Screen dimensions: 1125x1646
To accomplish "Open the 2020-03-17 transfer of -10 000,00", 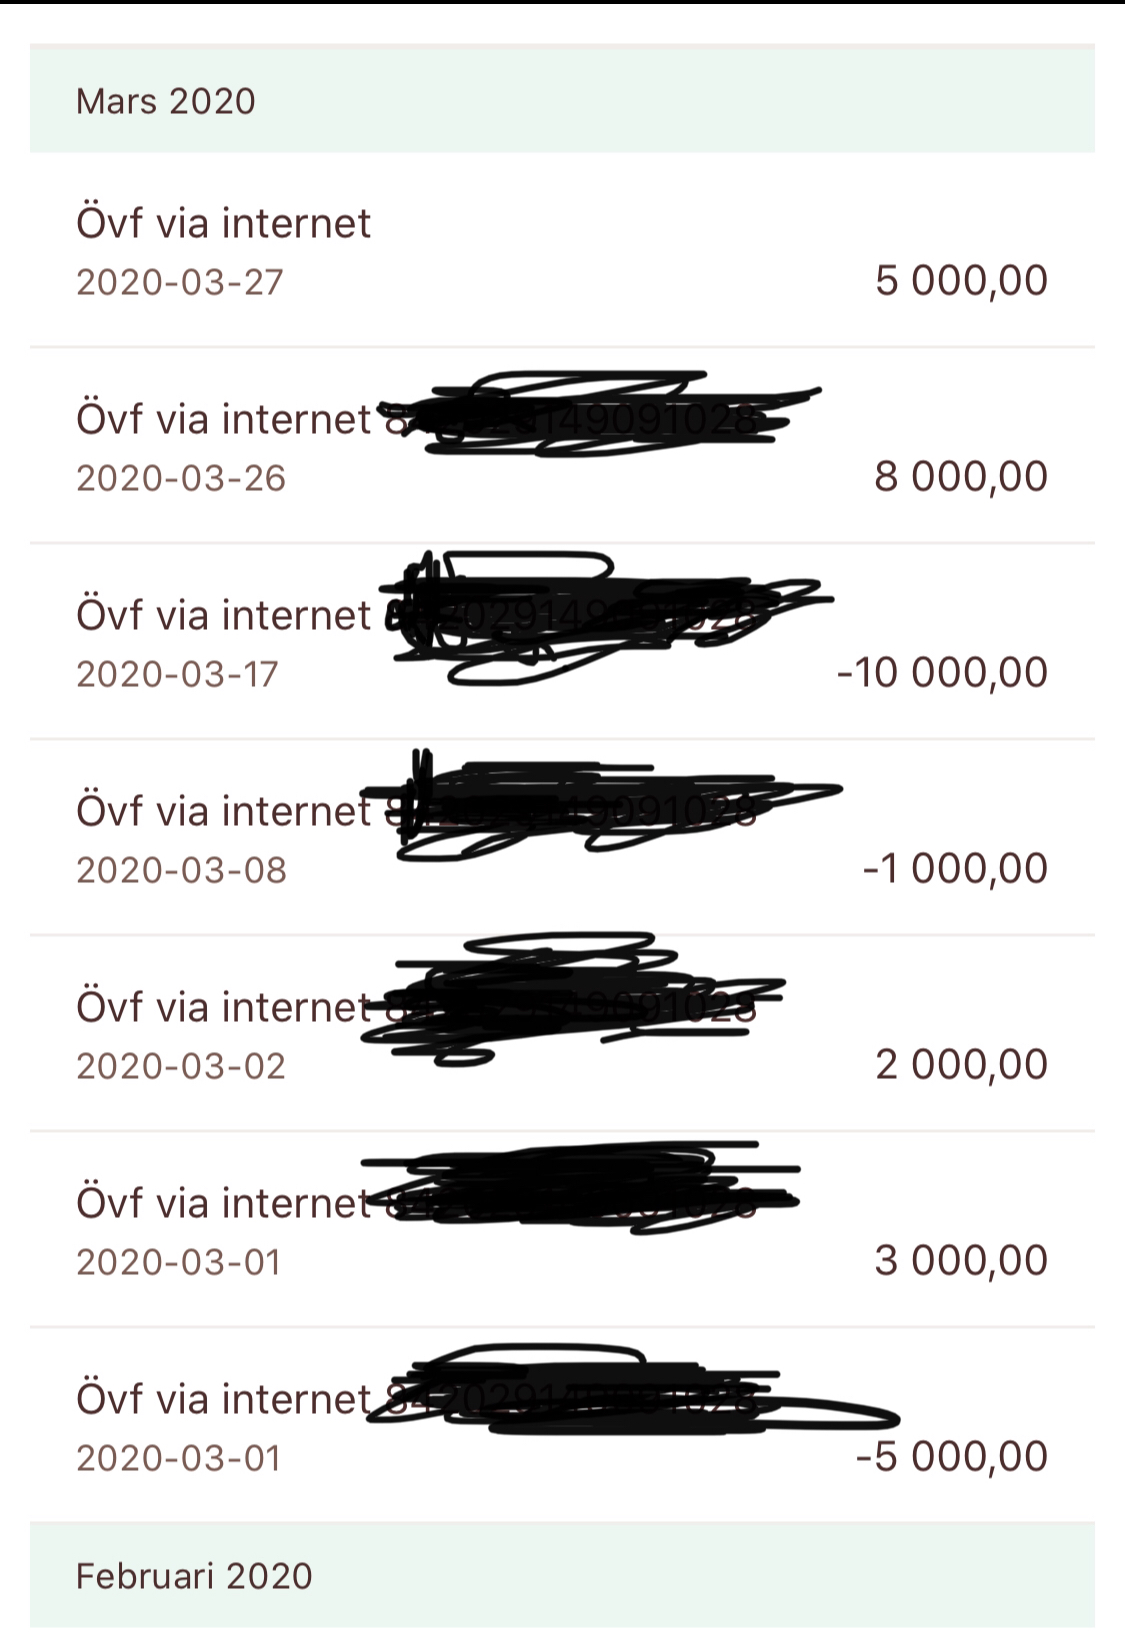I will click(562, 642).
